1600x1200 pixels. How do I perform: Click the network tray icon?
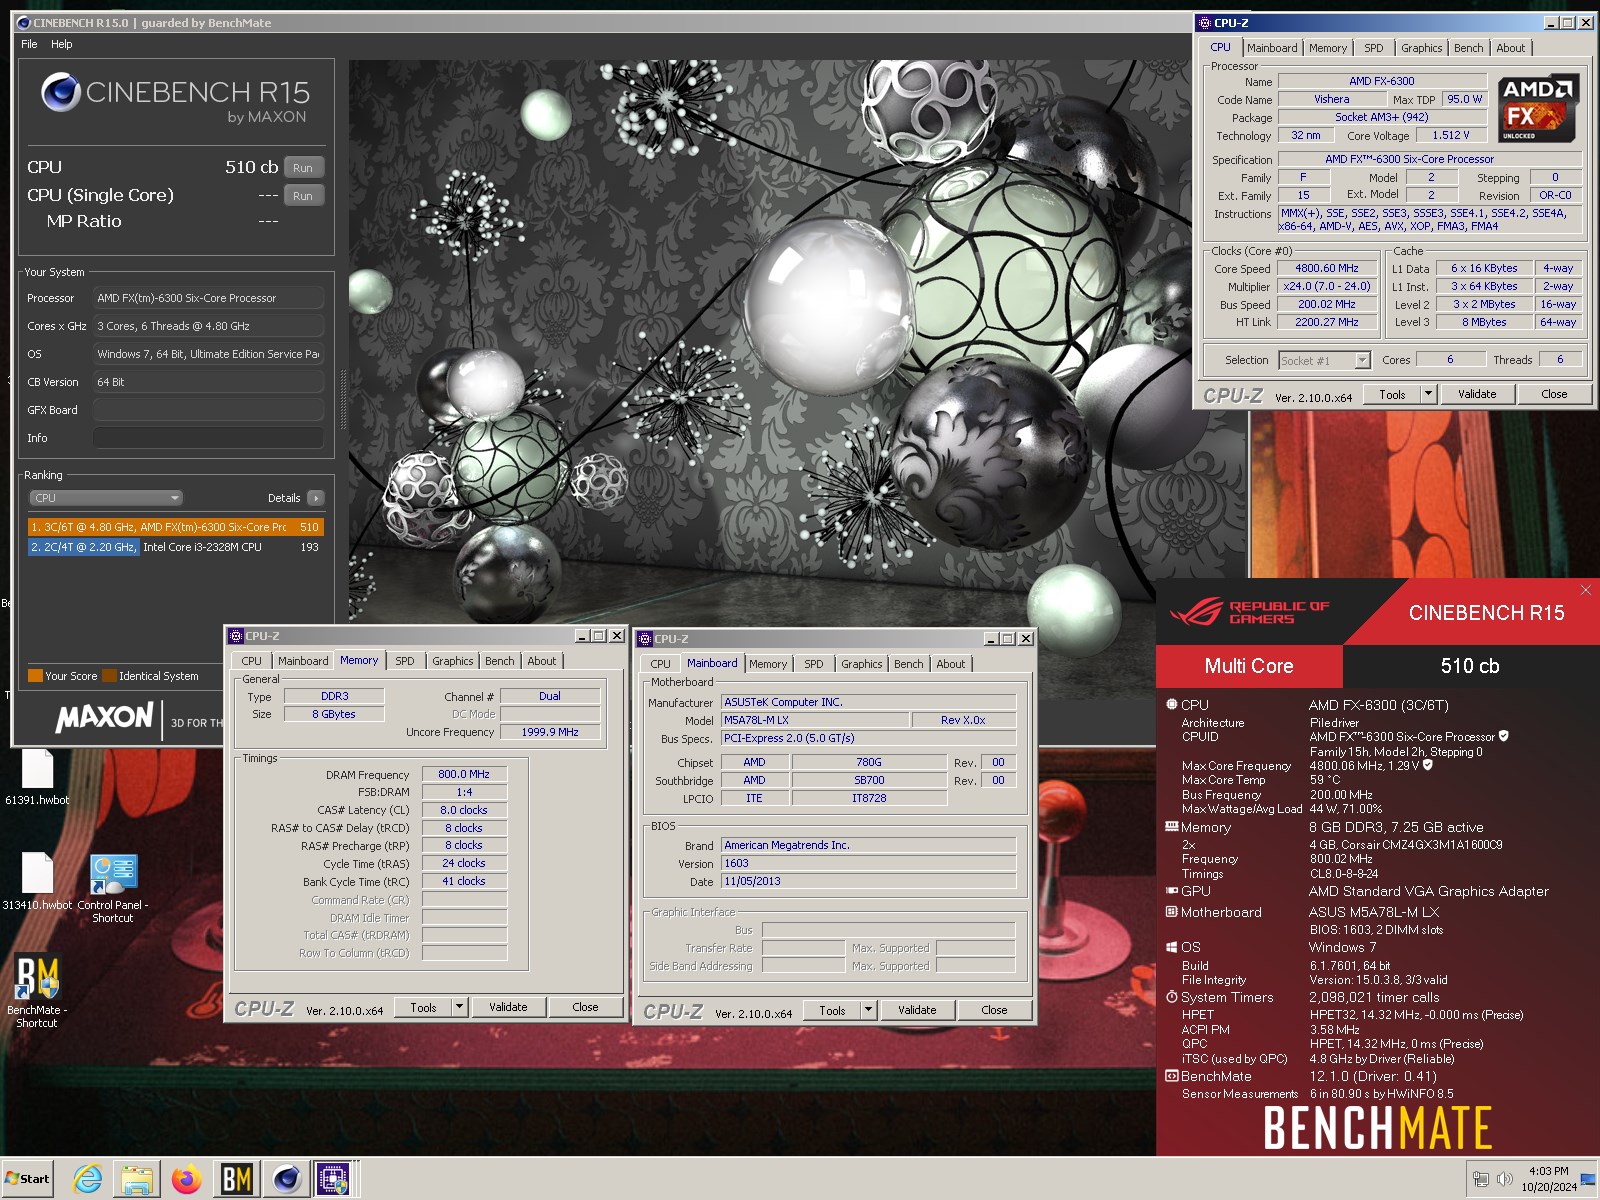[1481, 1179]
